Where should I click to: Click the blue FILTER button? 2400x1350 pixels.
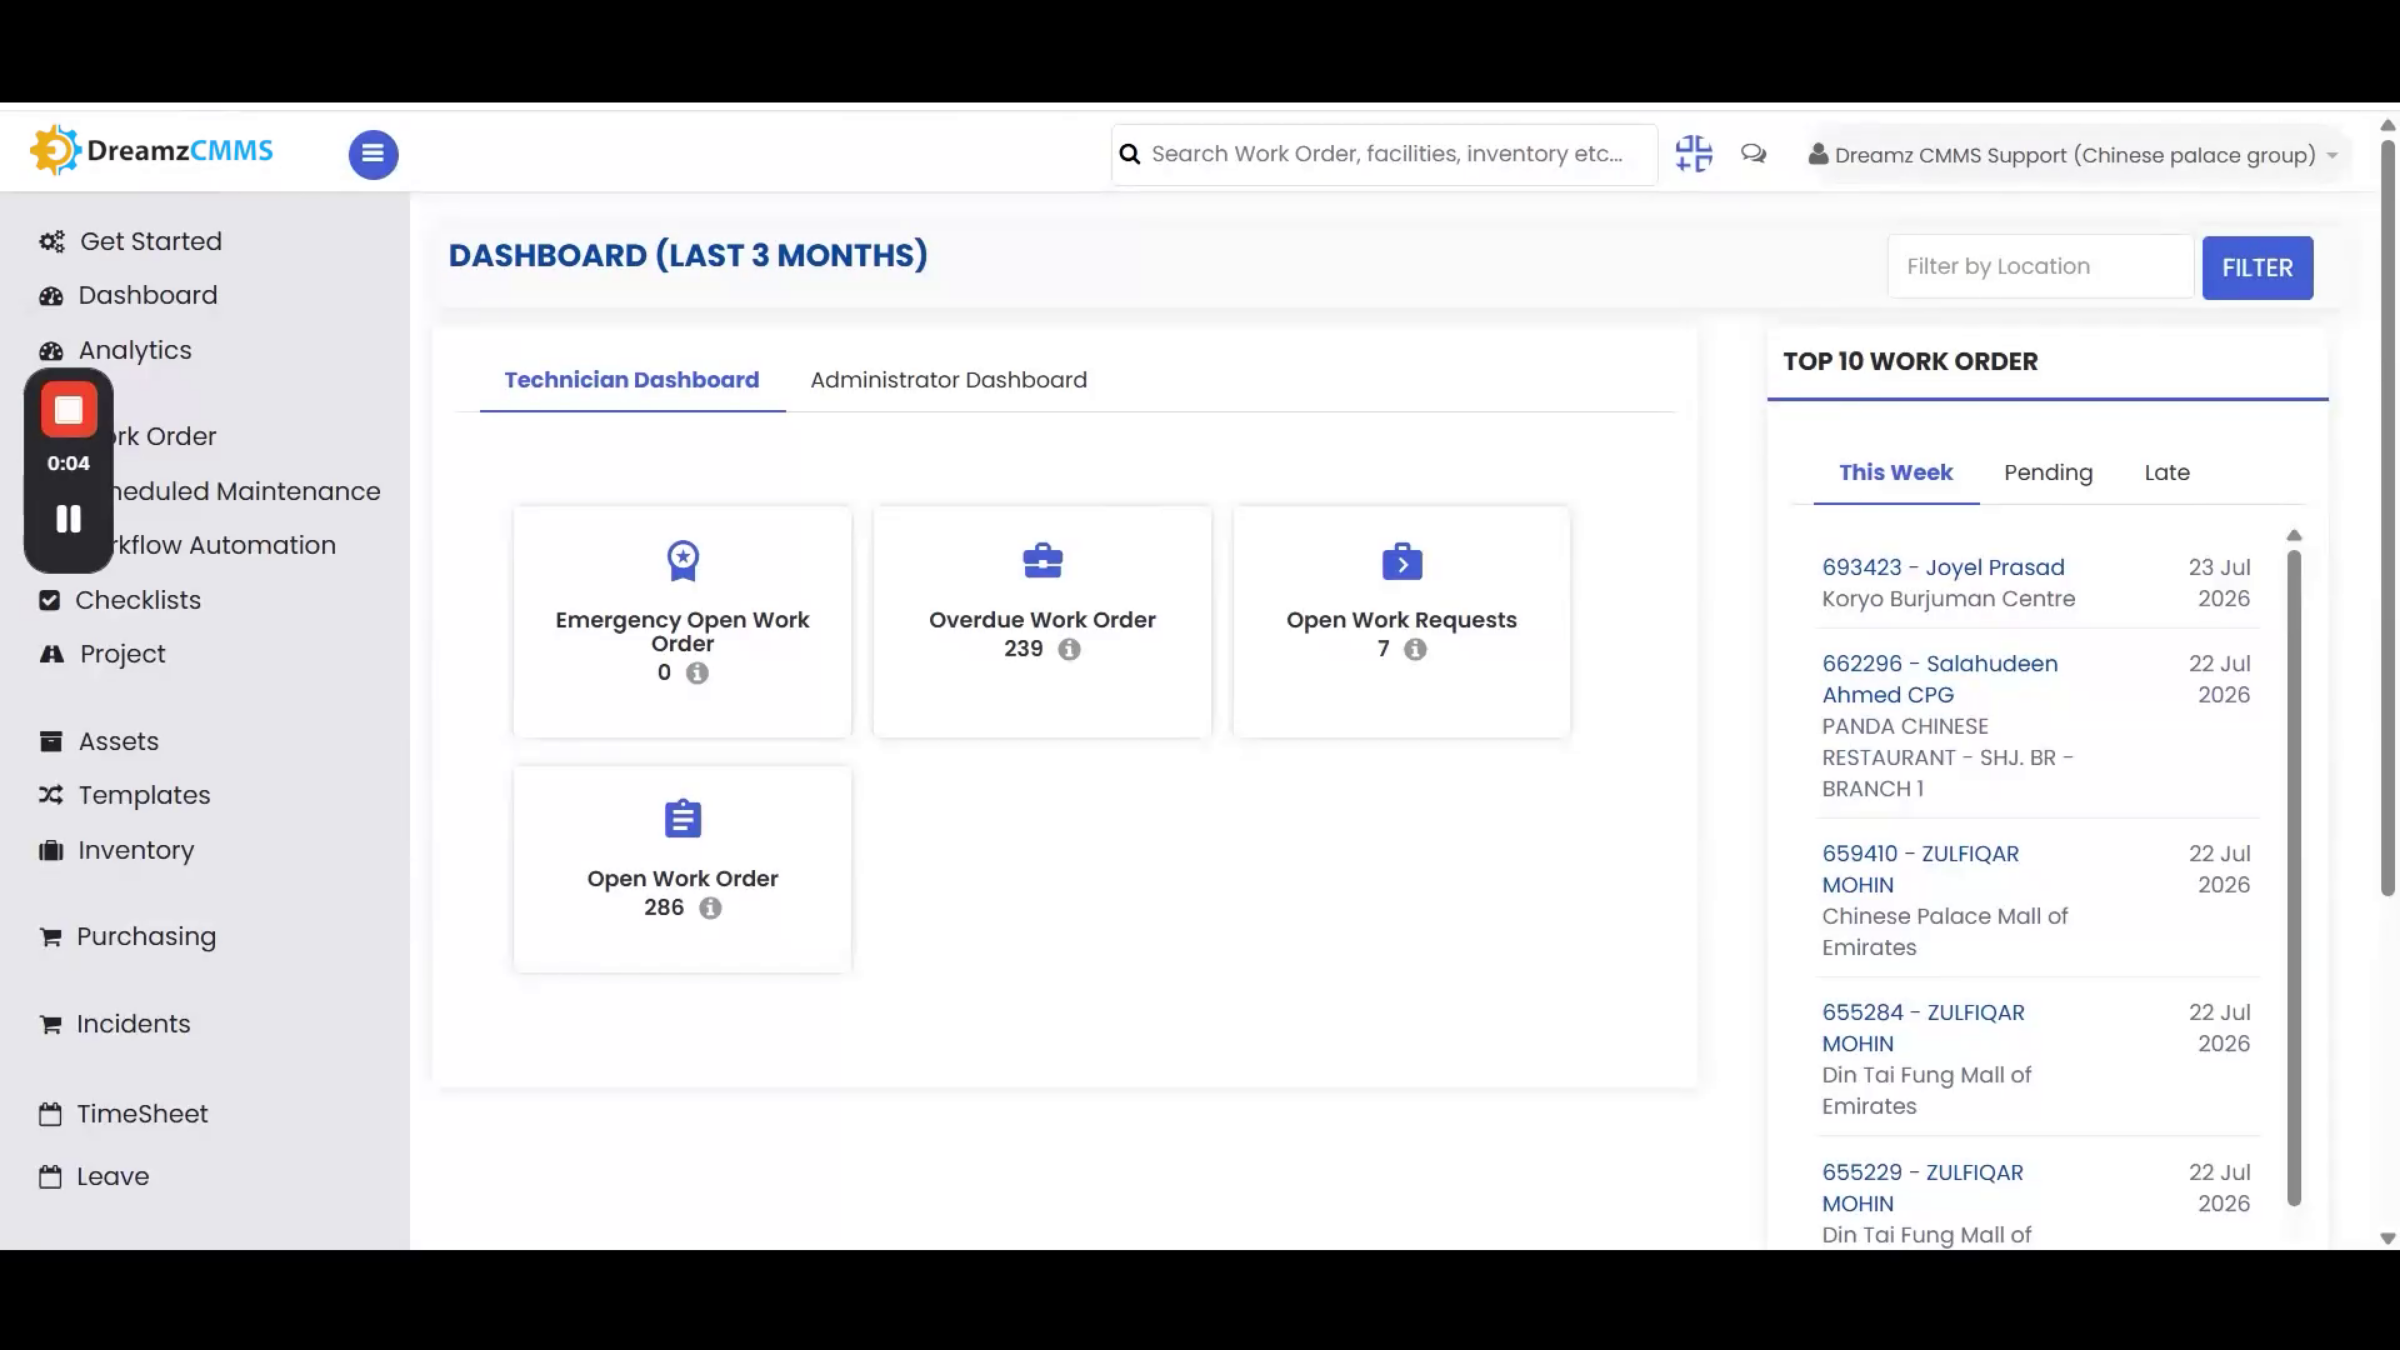[x=2257, y=268]
